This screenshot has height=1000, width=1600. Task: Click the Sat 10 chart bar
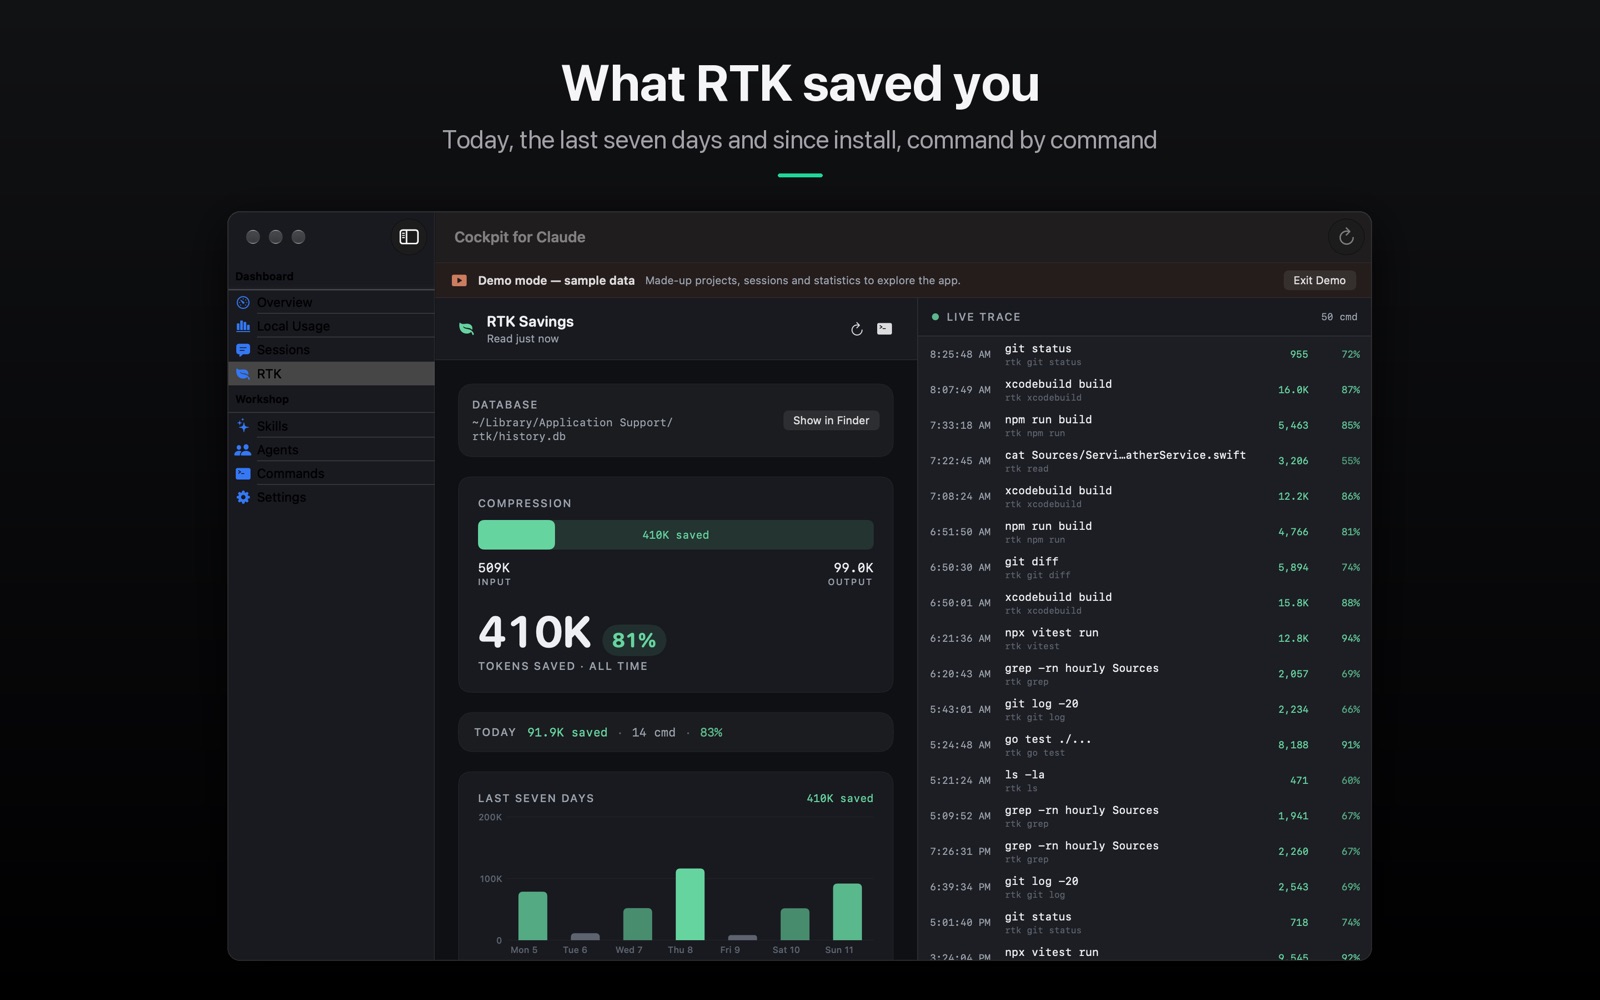[795, 924]
